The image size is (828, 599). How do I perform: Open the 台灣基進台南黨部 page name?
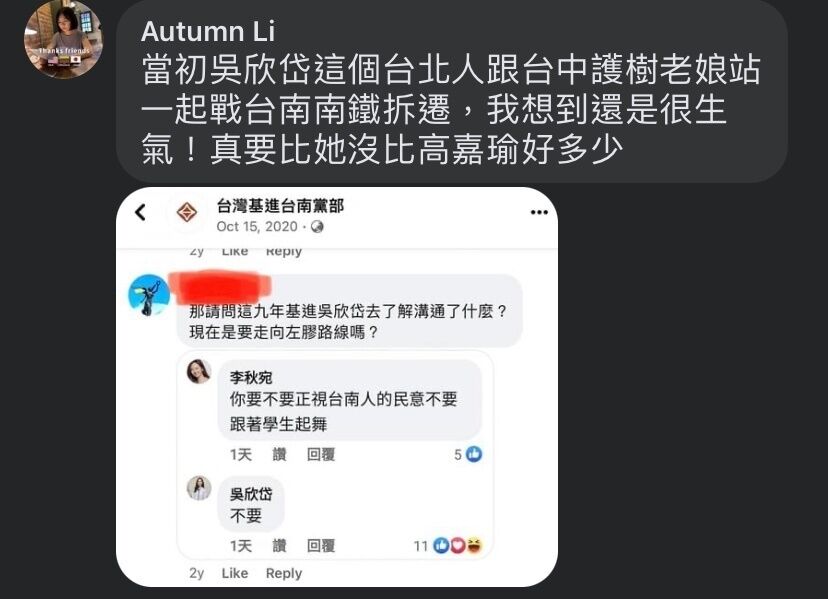coord(280,205)
